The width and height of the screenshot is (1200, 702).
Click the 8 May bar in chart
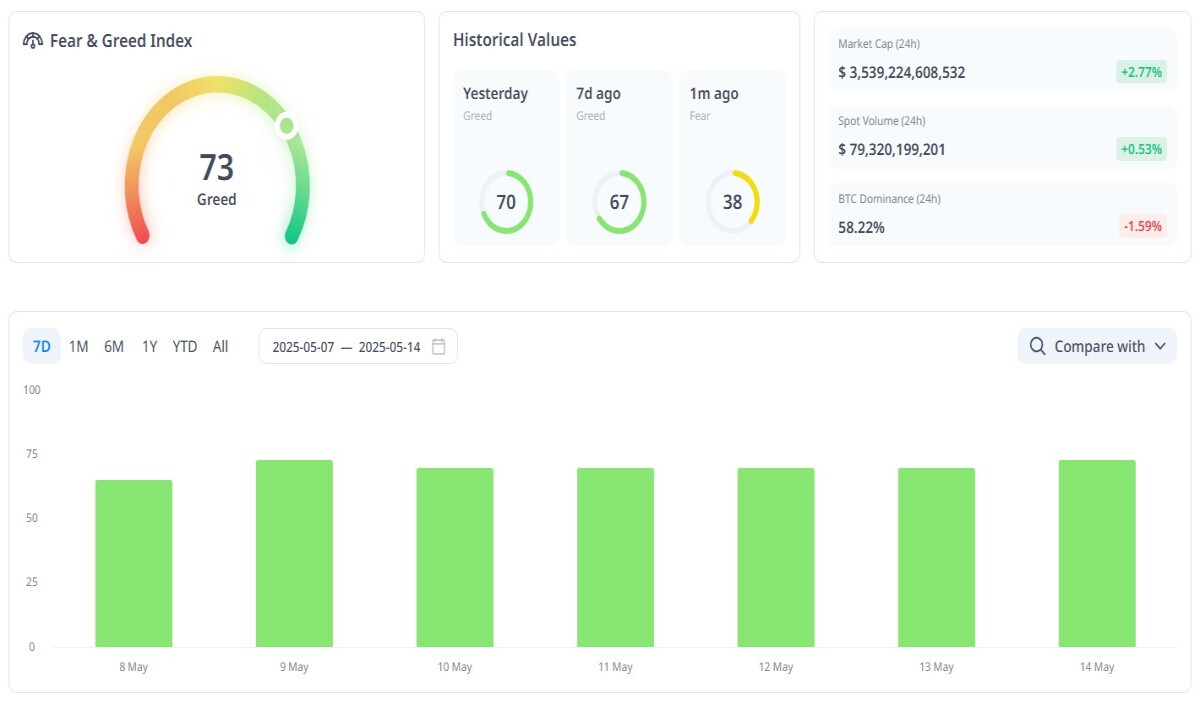pos(134,563)
